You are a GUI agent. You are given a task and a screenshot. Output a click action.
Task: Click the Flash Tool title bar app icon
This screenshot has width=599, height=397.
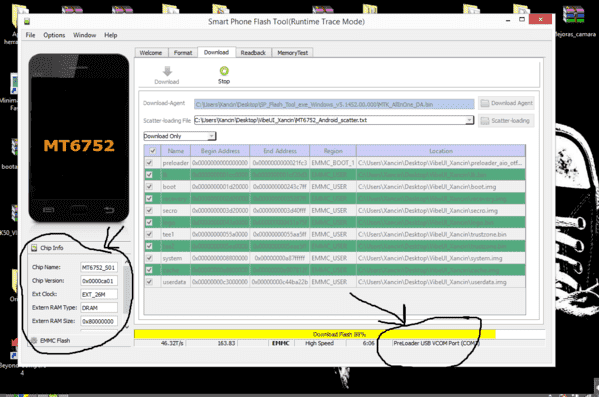click(x=27, y=21)
